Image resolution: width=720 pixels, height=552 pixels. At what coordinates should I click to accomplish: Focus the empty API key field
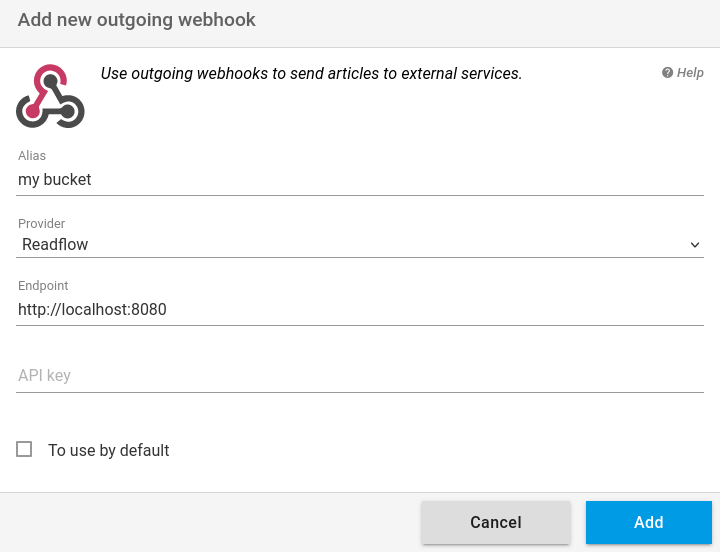[x=360, y=376]
